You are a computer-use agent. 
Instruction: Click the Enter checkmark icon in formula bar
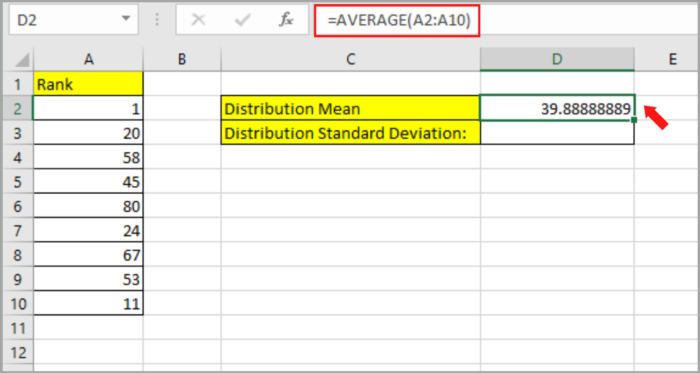pos(242,20)
